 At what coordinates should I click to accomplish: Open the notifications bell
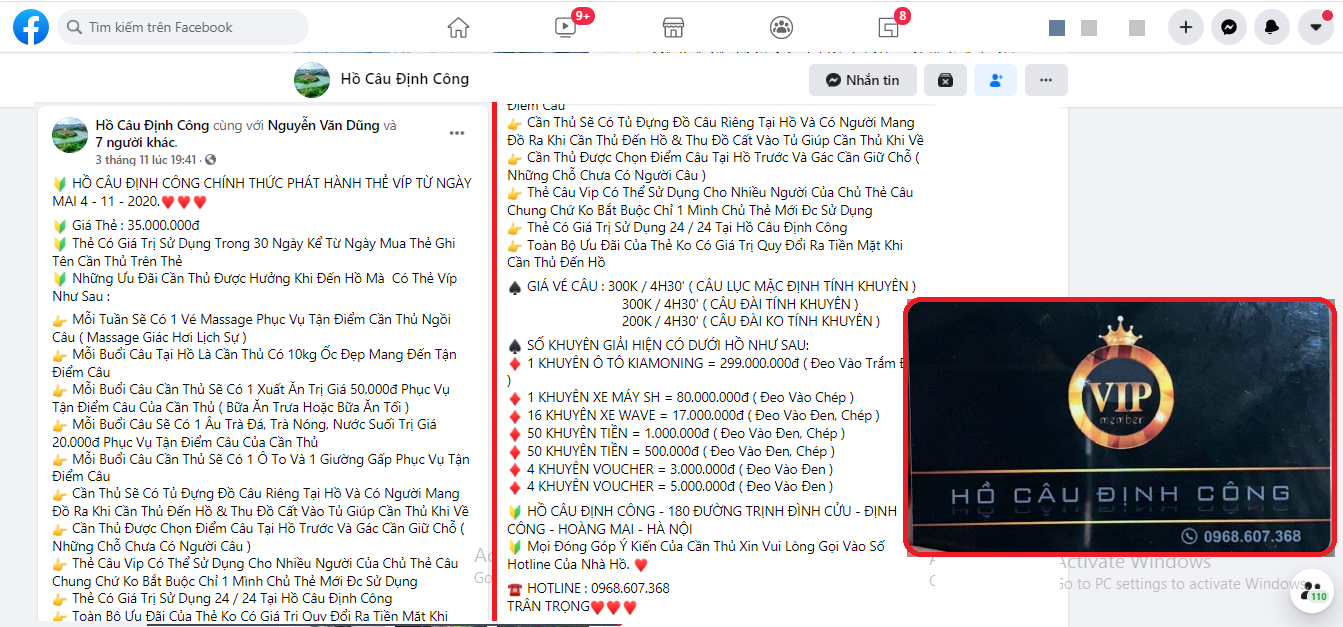(1272, 27)
